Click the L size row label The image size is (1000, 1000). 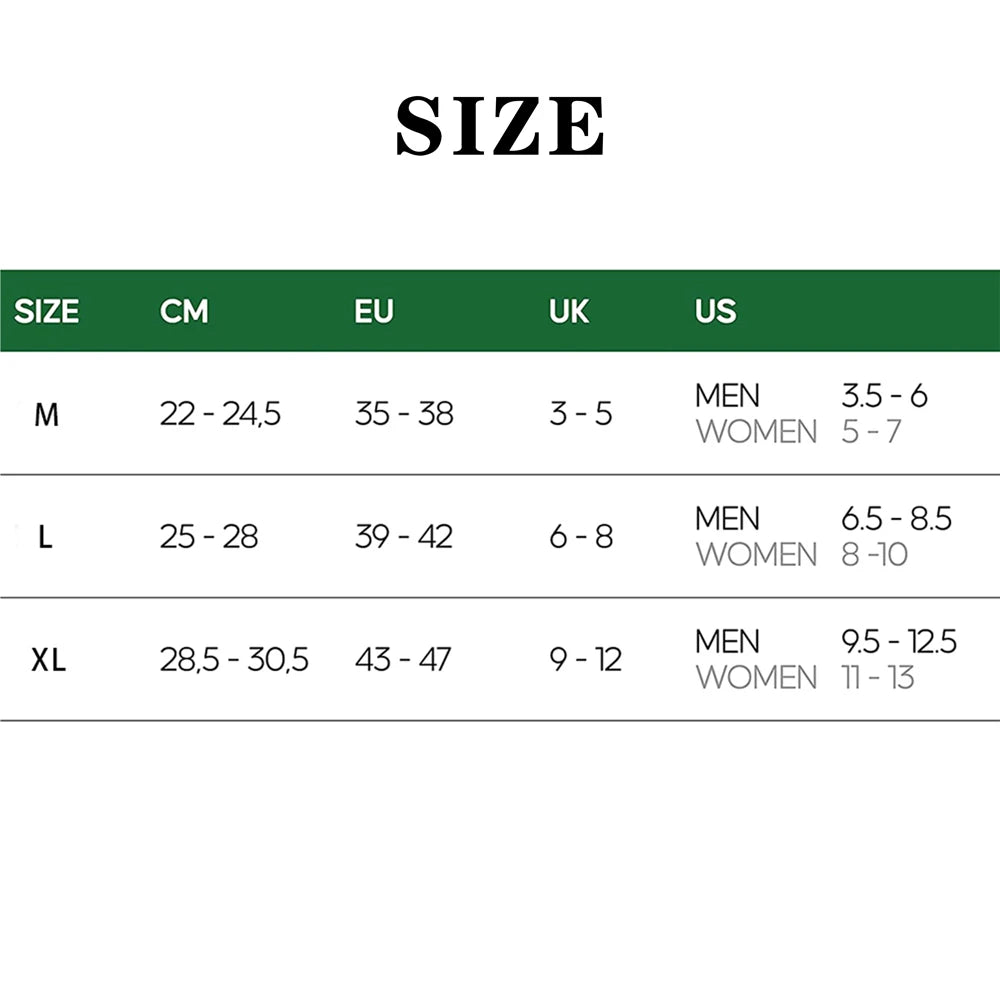tap(45, 537)
